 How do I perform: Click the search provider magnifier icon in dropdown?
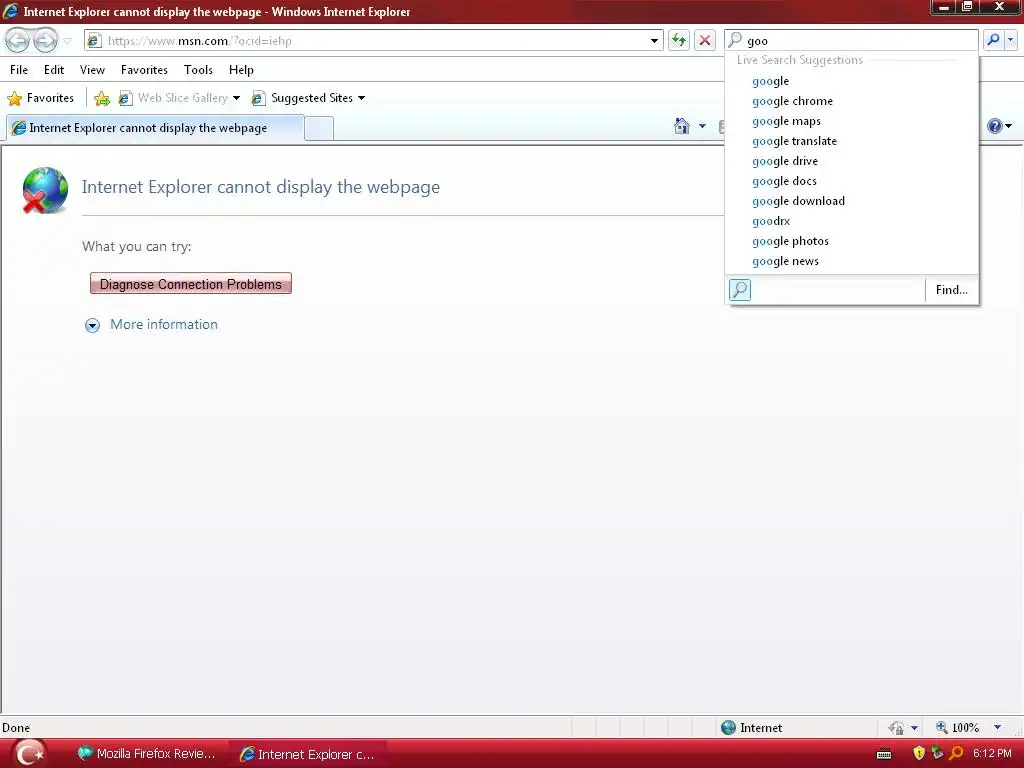(740, 289)
